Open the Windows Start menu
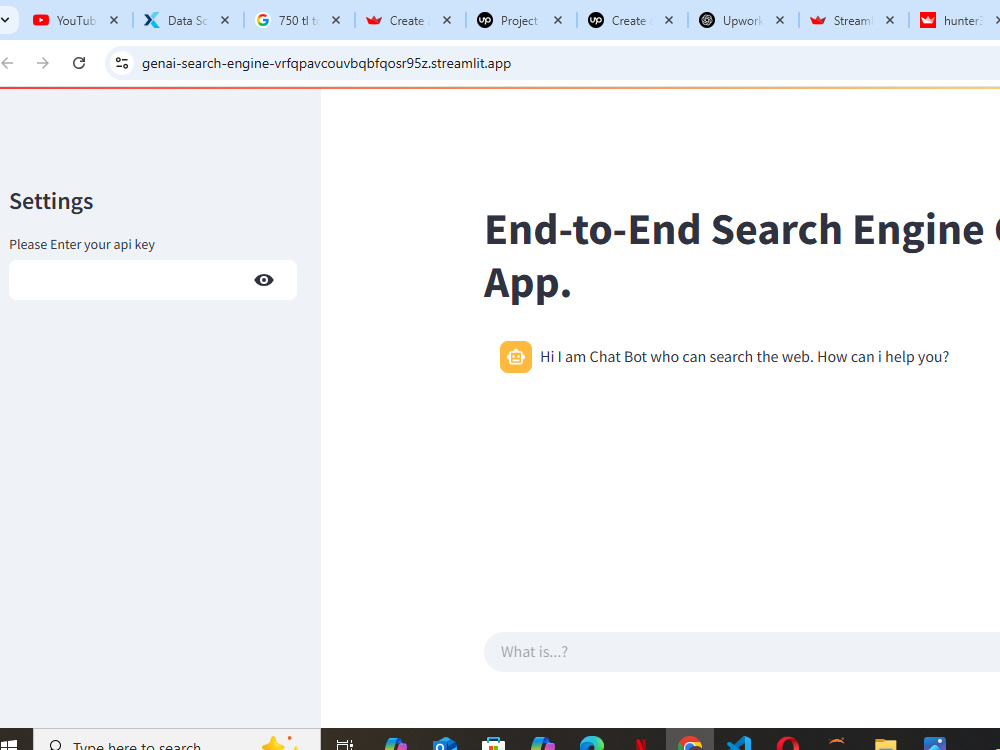This screenshot has height=750, width=1000. click(9, 744)
